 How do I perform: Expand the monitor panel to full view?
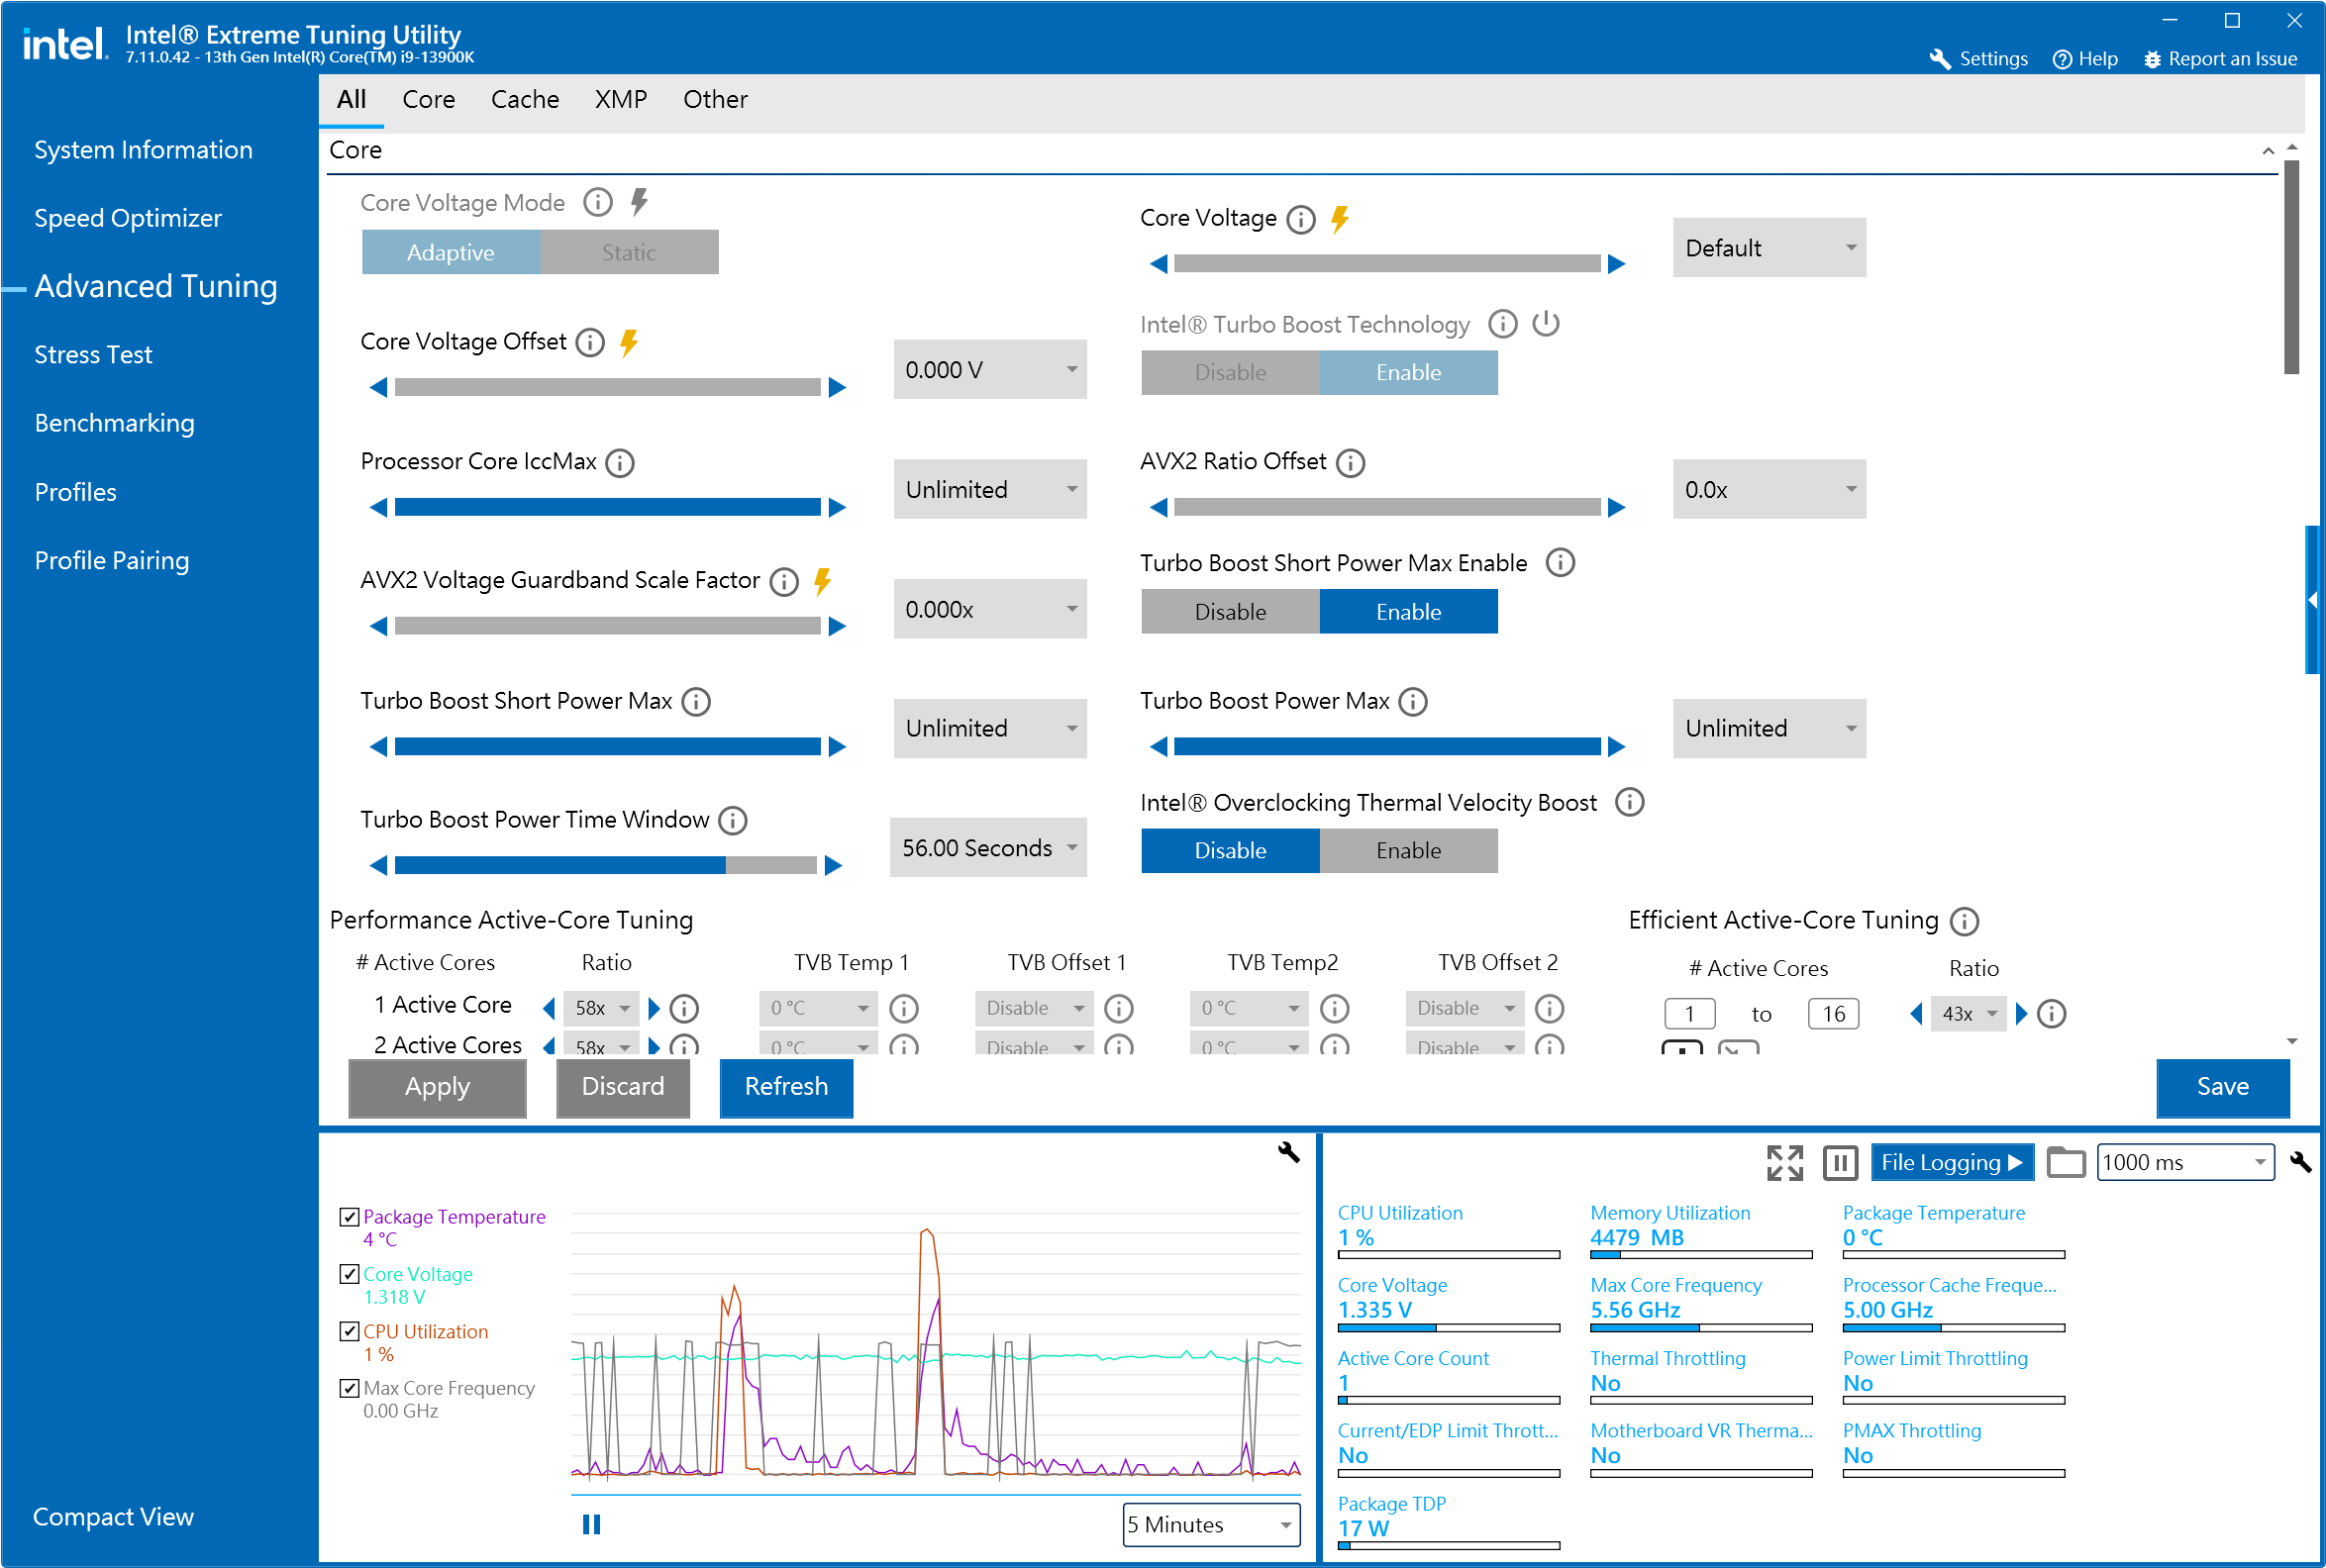pos(1784,1163)
